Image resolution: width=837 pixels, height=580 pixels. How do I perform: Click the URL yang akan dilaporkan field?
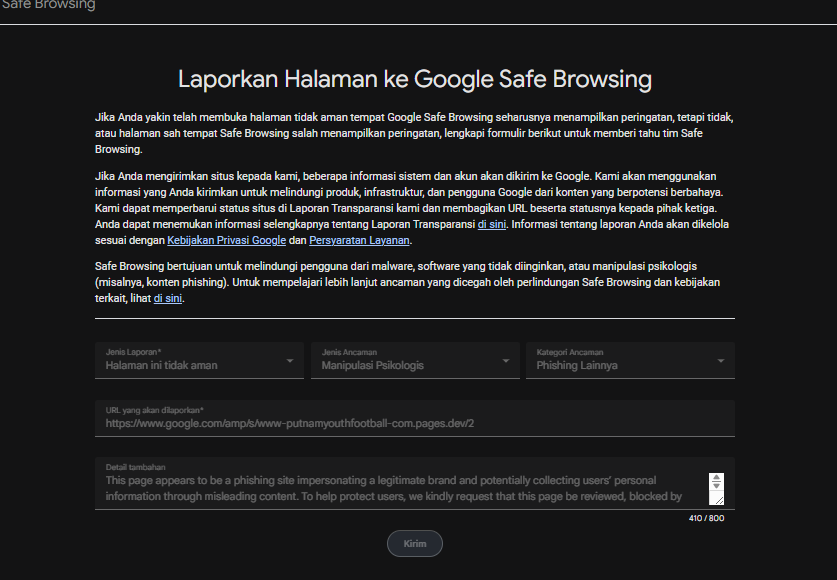(415, 418)
